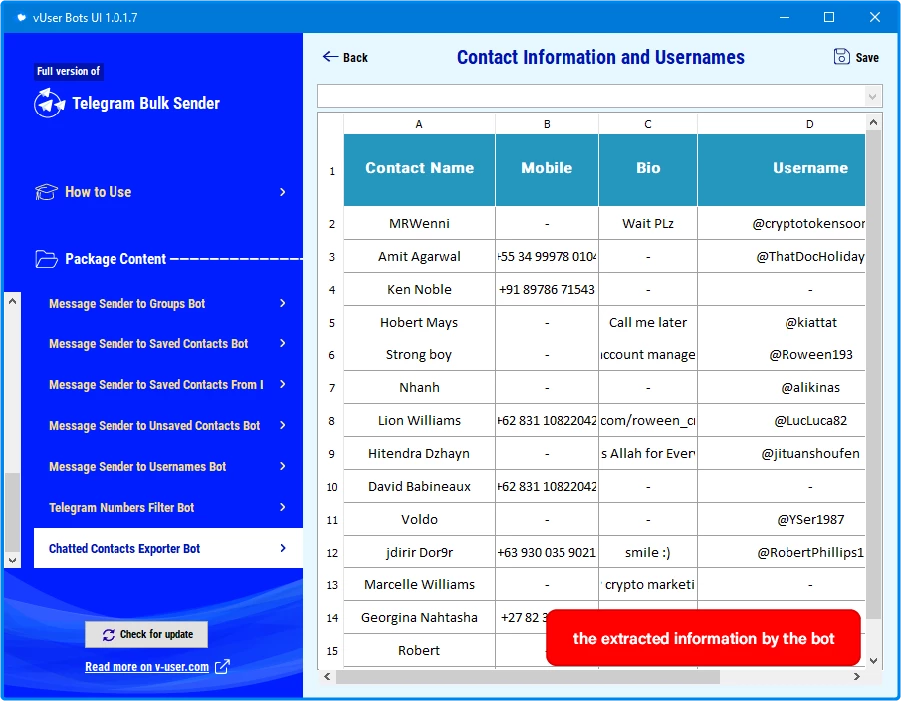
Task: Click the @alikinas username cell
Action: [781, 387]
